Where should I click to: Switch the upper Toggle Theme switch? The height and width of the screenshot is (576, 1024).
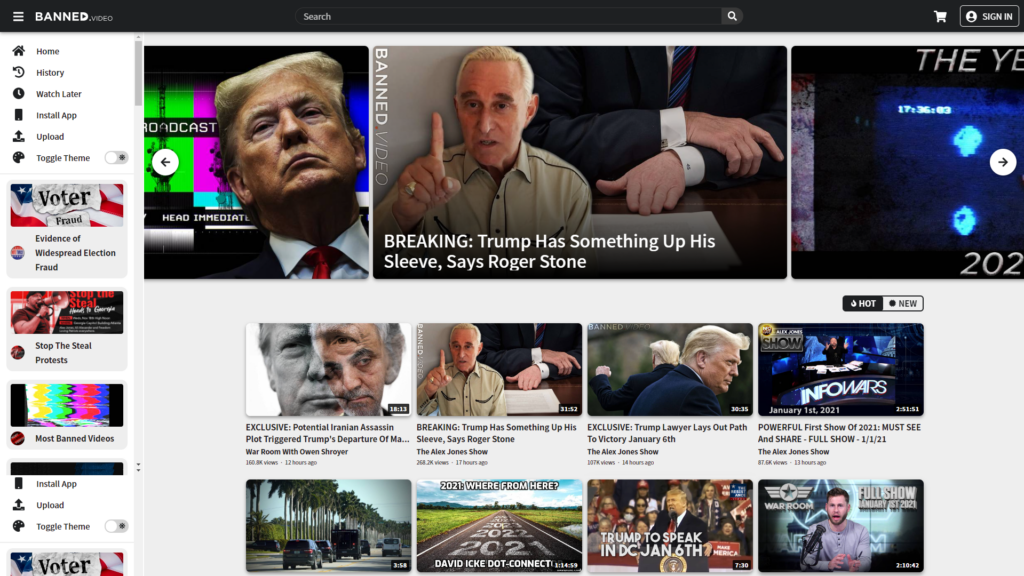click(116, 157)
